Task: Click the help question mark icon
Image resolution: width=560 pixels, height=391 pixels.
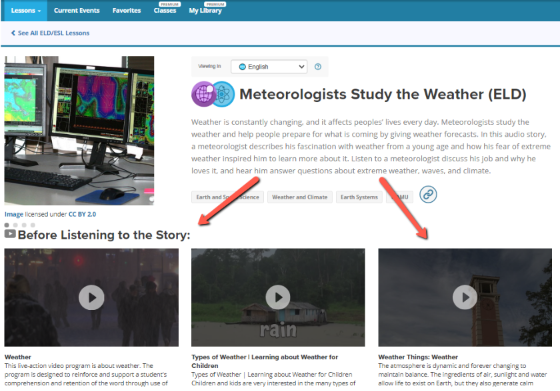Action: tap(318, 67)
